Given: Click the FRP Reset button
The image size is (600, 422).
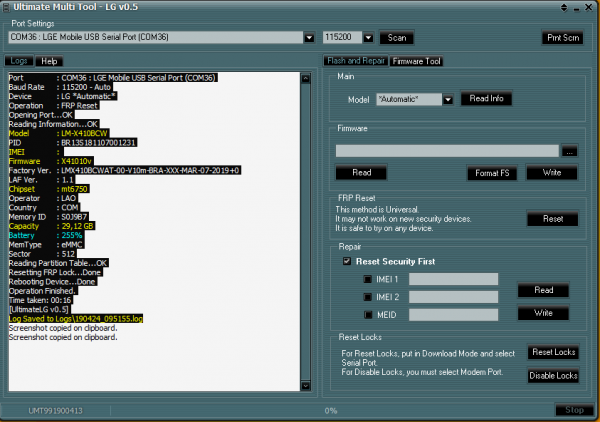Looking at the screenshot, I should (553, 219).
